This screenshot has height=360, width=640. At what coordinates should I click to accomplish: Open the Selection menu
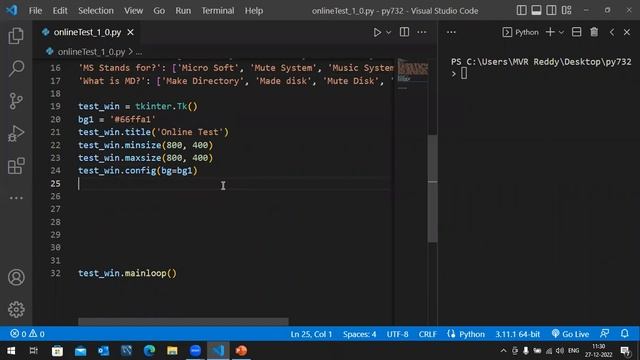[96, 11]
